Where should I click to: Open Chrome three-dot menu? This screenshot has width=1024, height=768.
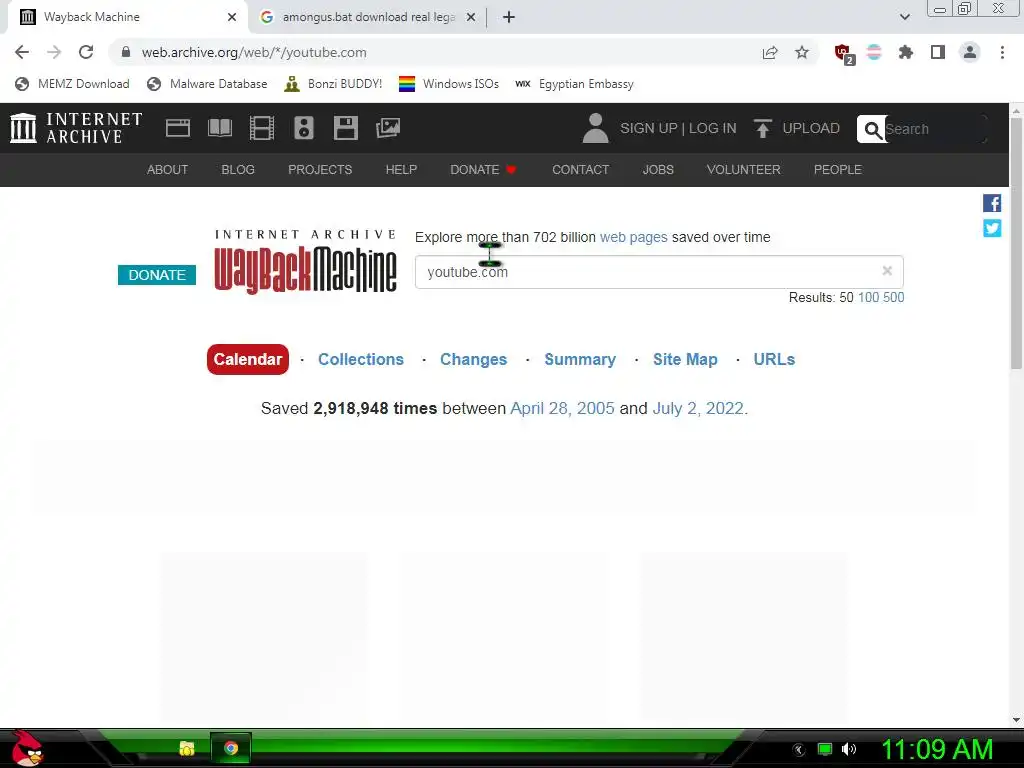click(1002, 52)
